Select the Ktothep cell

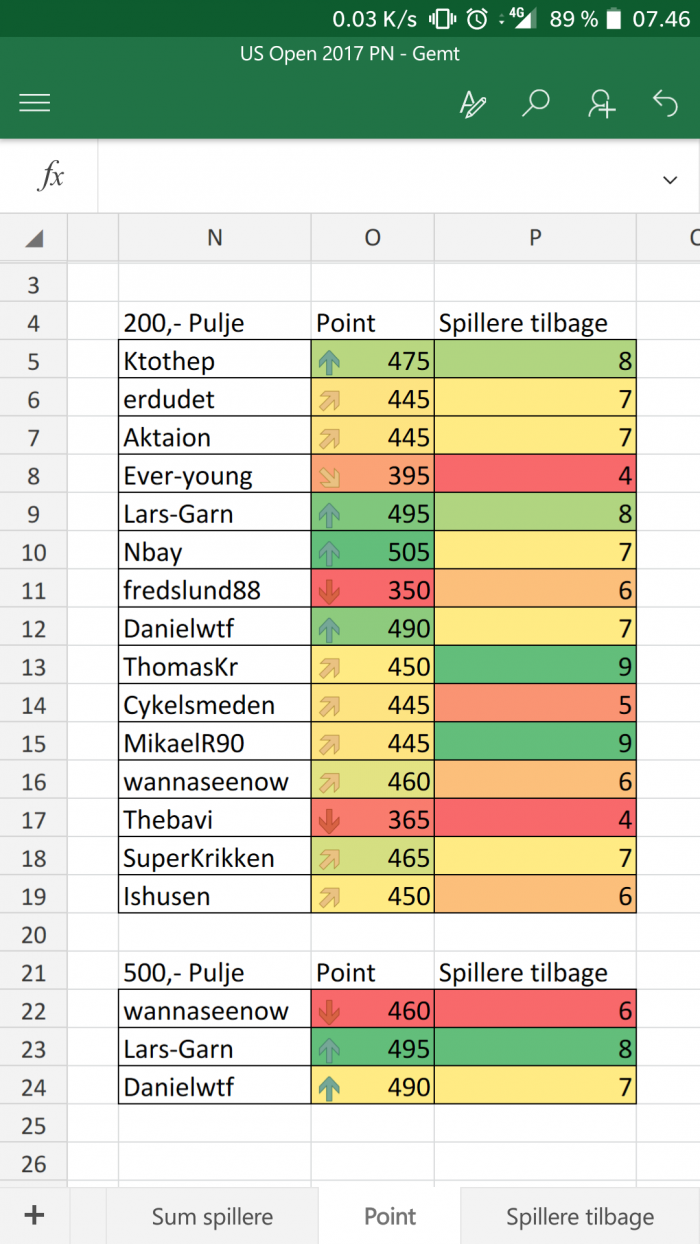(x=215, y=361)
